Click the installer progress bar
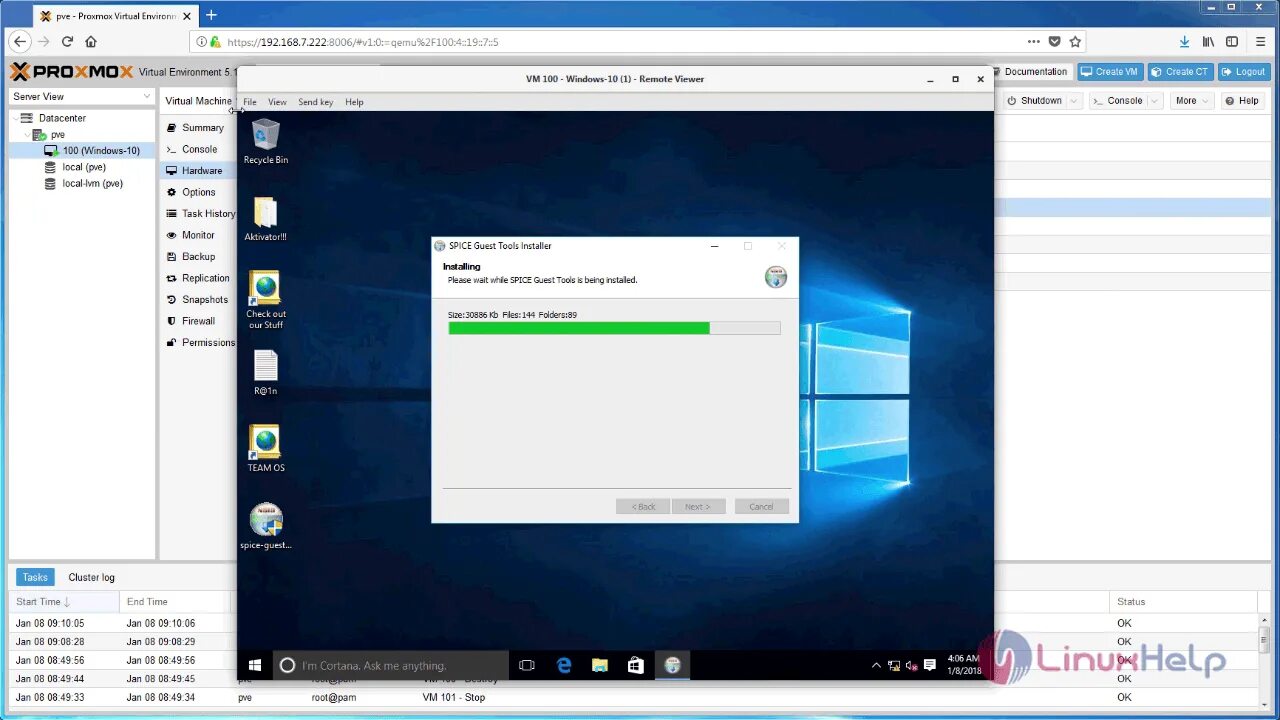Viewport: 1280px width, 720px height. pyautogui.click(x=614, y=328)
